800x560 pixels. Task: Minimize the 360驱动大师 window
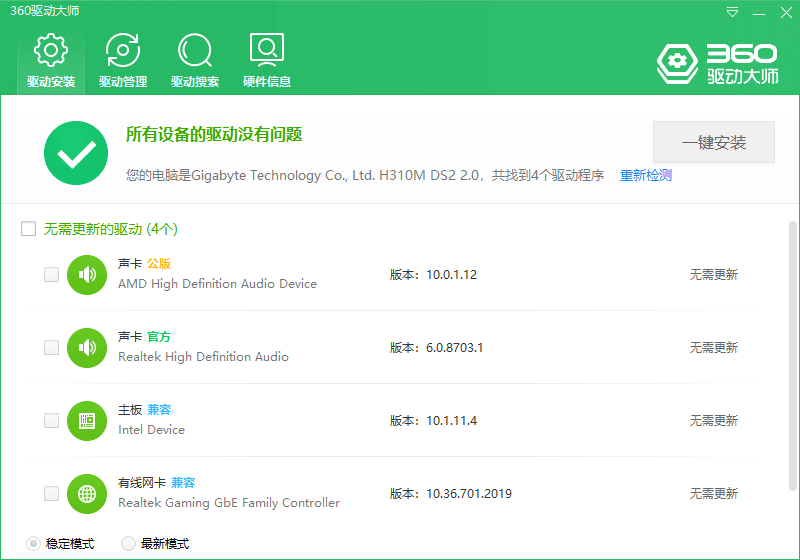(x=759, y=12)
